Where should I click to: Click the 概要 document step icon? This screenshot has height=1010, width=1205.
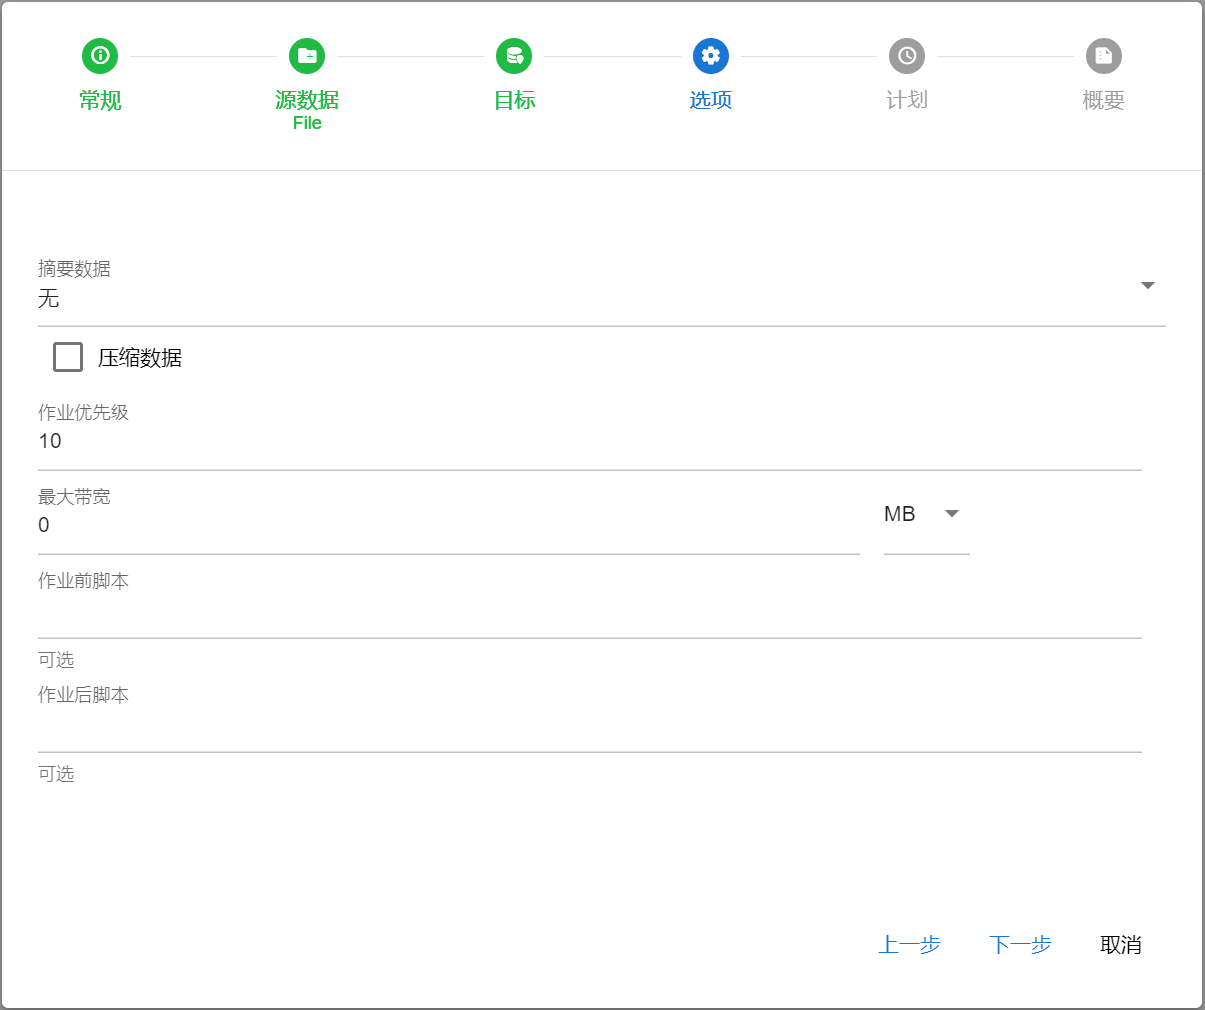(1104, 56)
